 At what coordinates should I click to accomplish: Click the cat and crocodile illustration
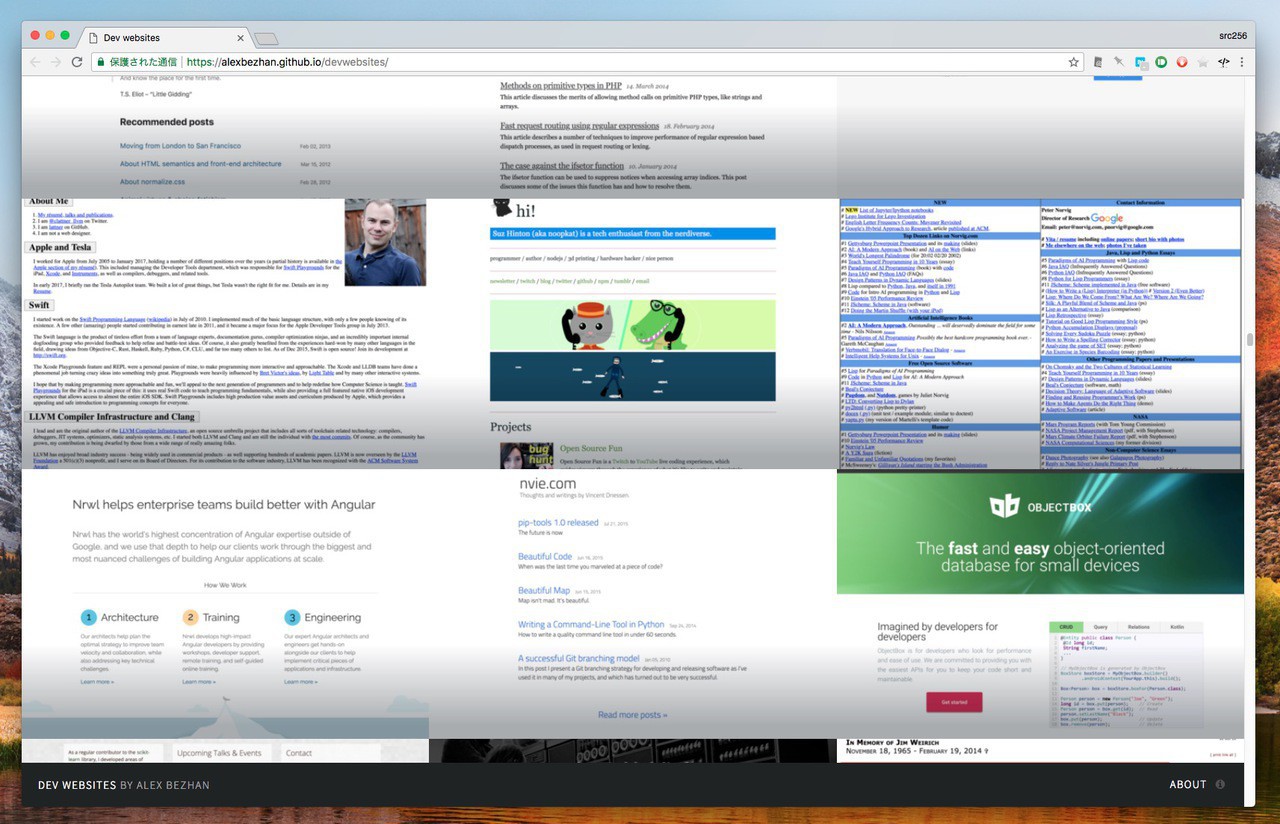point(633,323)
